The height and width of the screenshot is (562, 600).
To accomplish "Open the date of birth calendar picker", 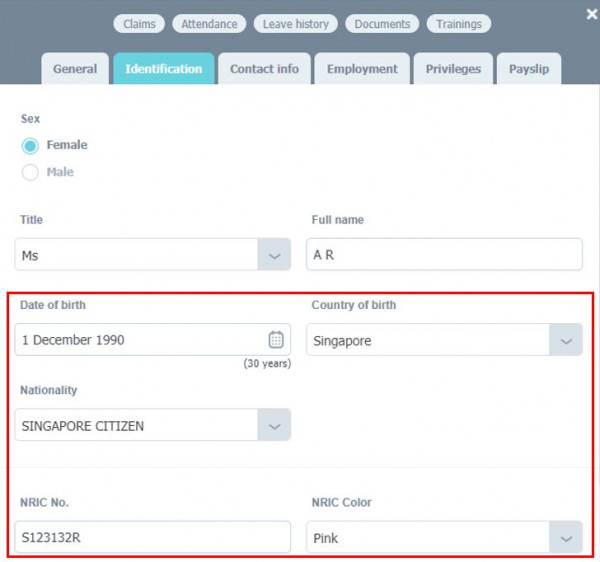I will (276, 340).
